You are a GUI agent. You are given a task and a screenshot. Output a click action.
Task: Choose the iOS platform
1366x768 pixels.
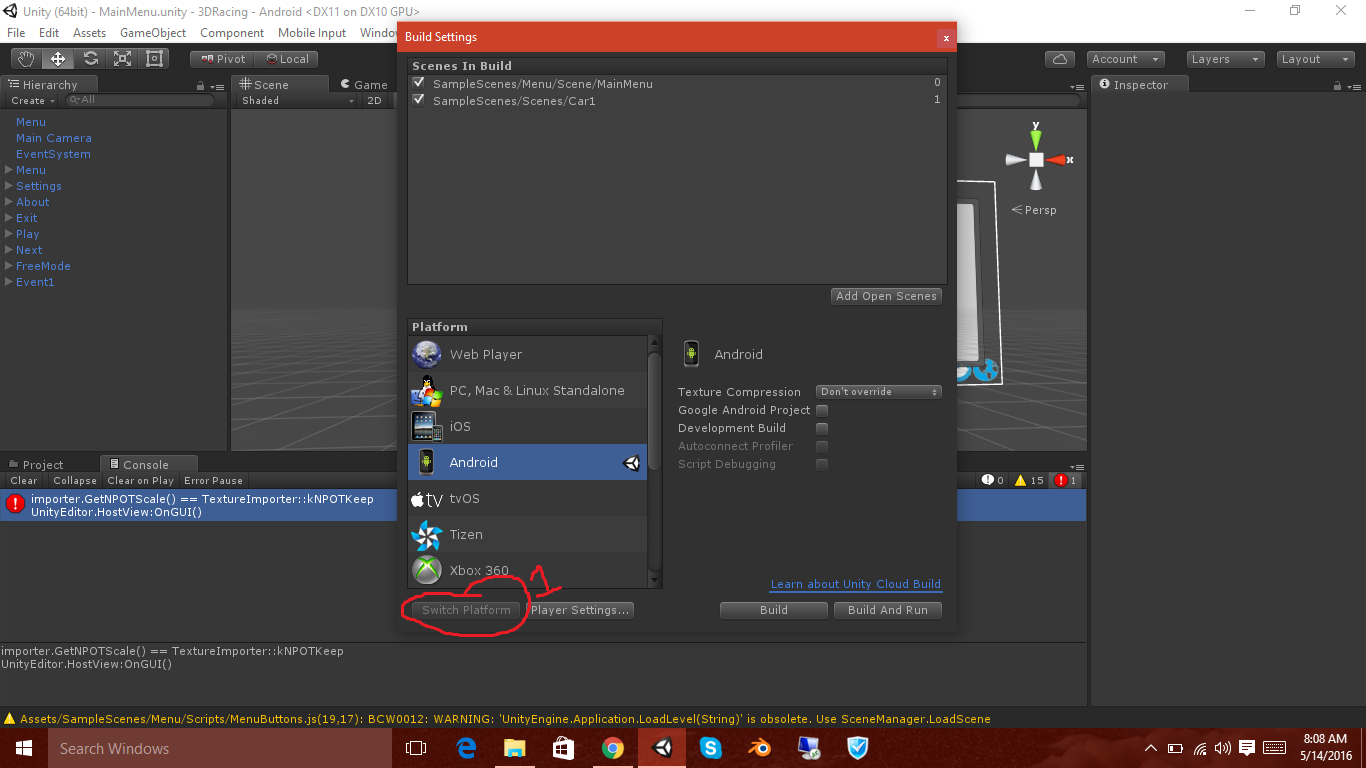coord(528,426)
